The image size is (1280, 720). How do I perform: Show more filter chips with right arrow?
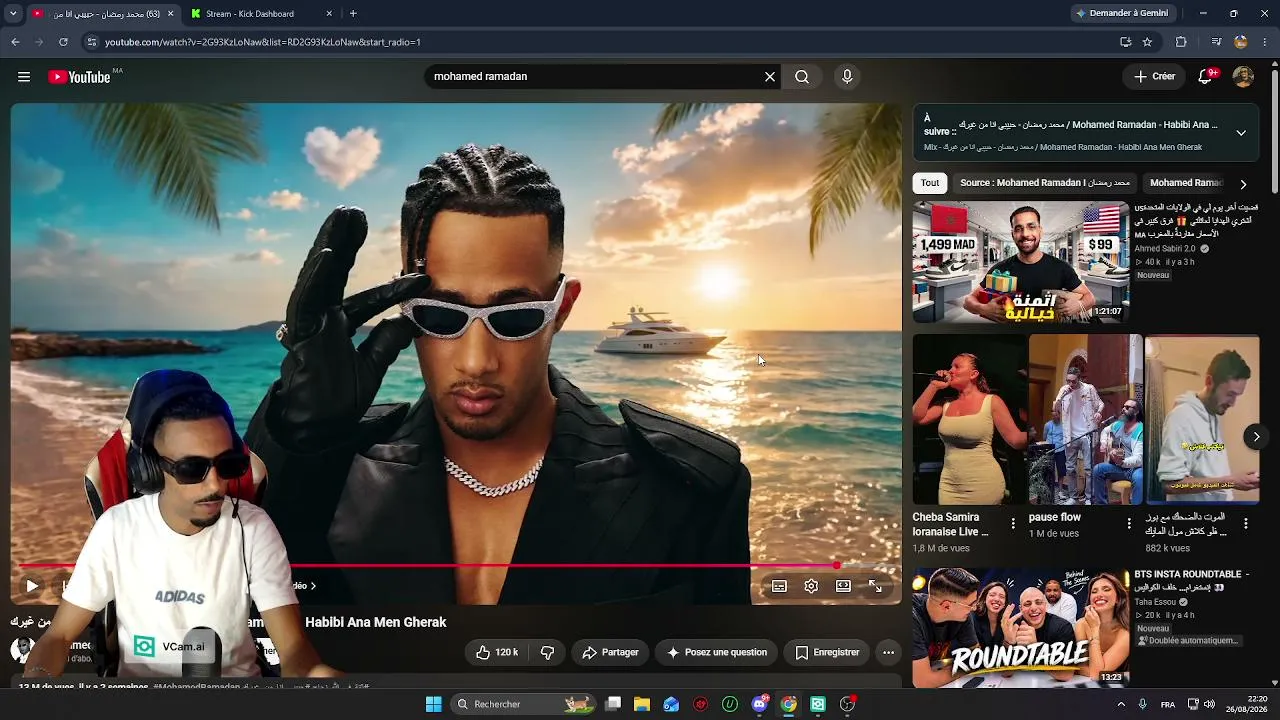click(1243, 184)
